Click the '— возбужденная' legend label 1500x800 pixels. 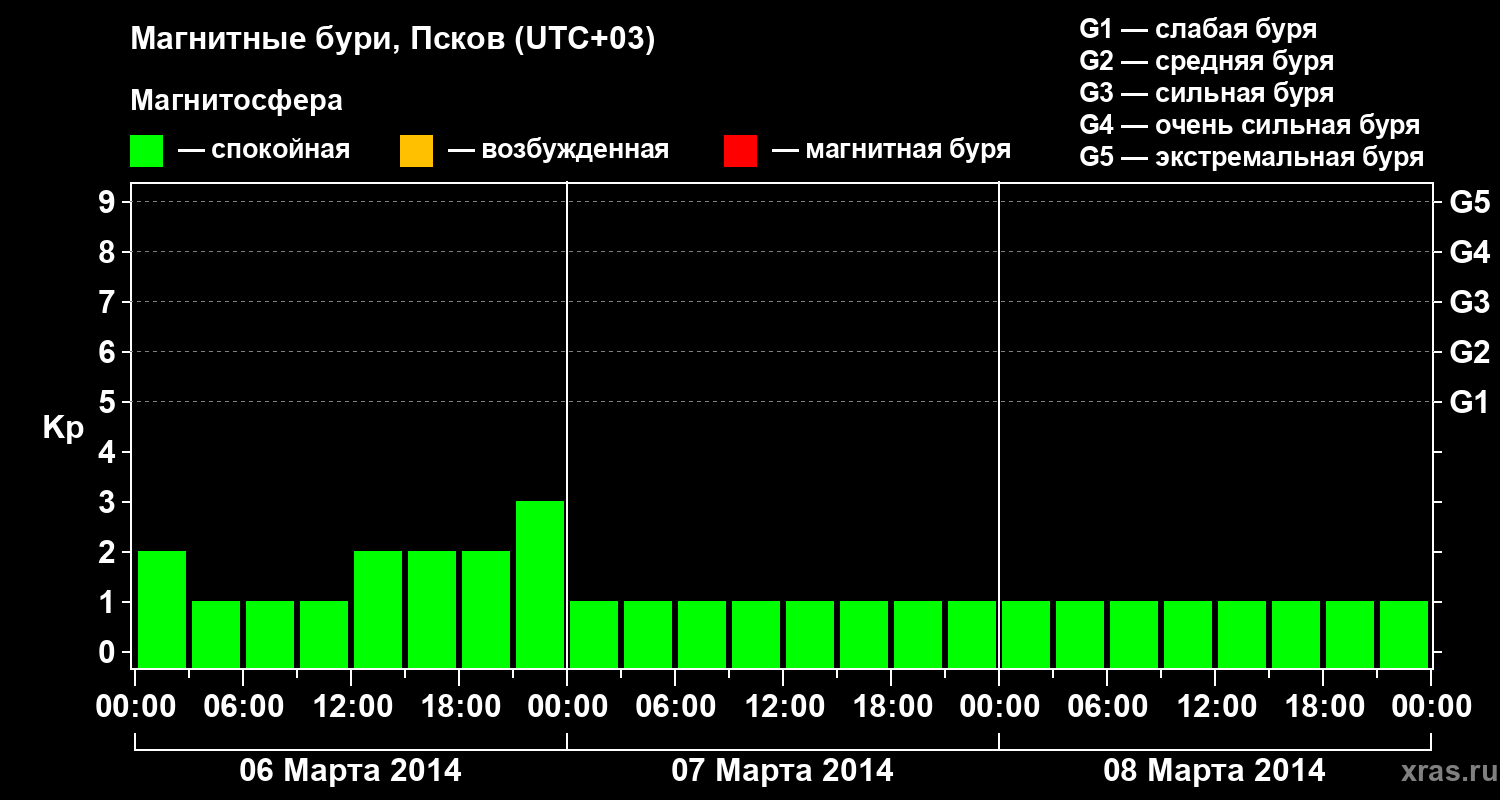558,150
